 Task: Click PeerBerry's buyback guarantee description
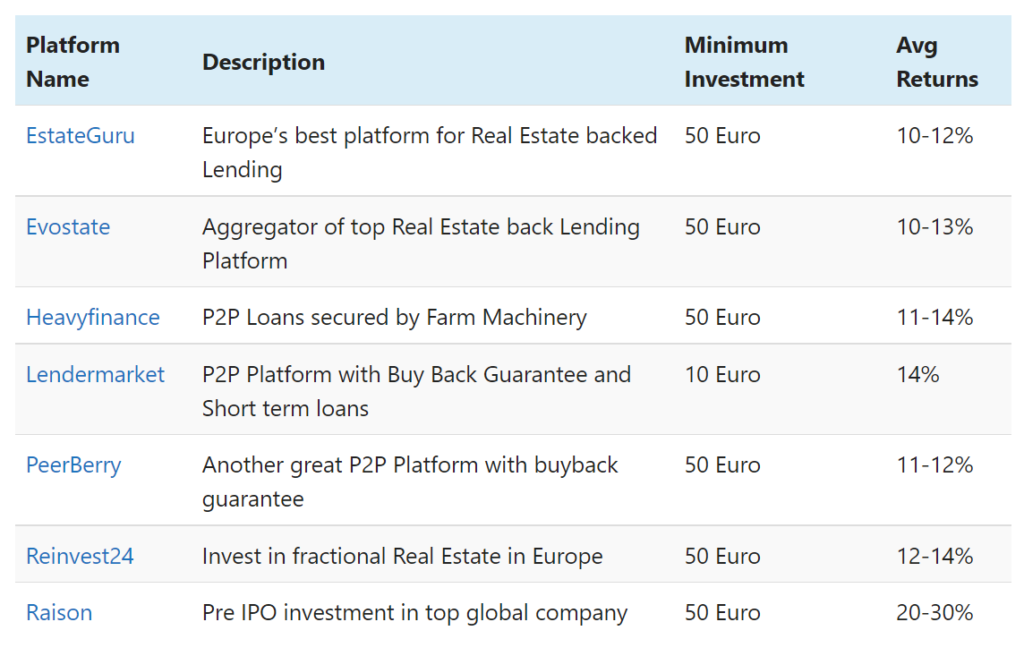(410, 481)
